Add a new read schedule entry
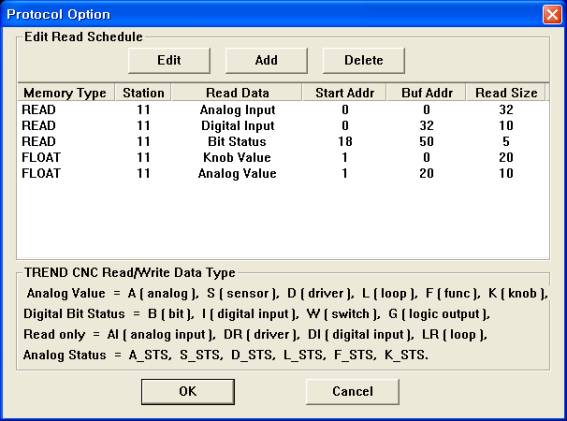Screen dimensions: 567x421 tap(266, 60)
